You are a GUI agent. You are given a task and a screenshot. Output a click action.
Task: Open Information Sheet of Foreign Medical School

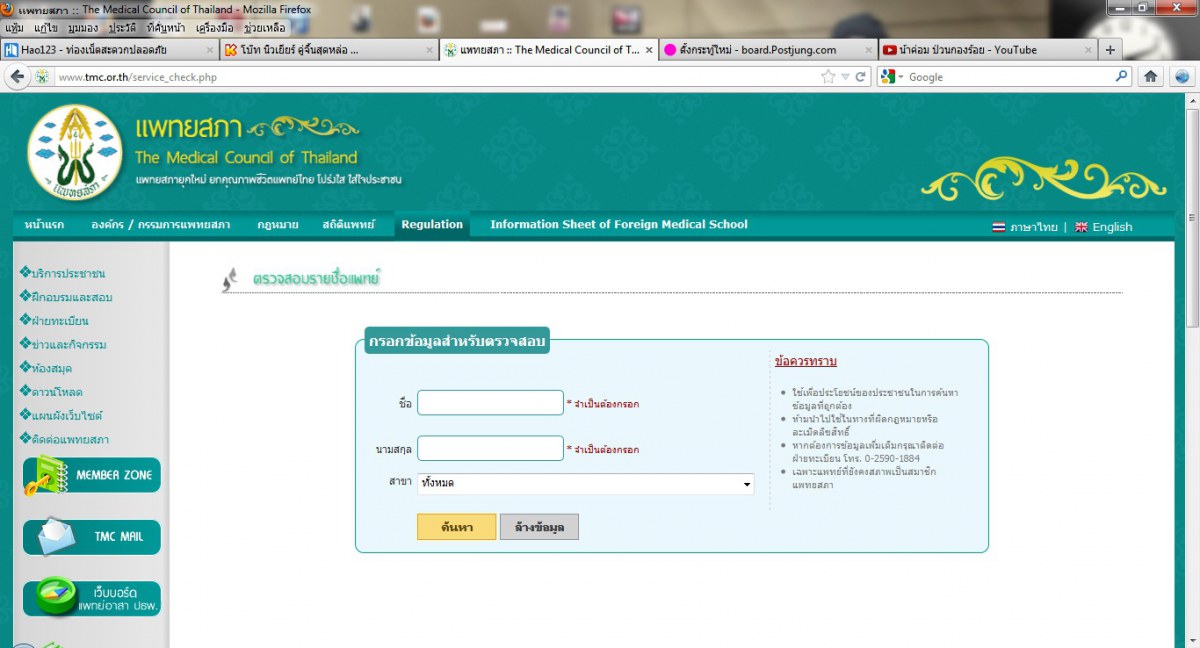(618, 225)
